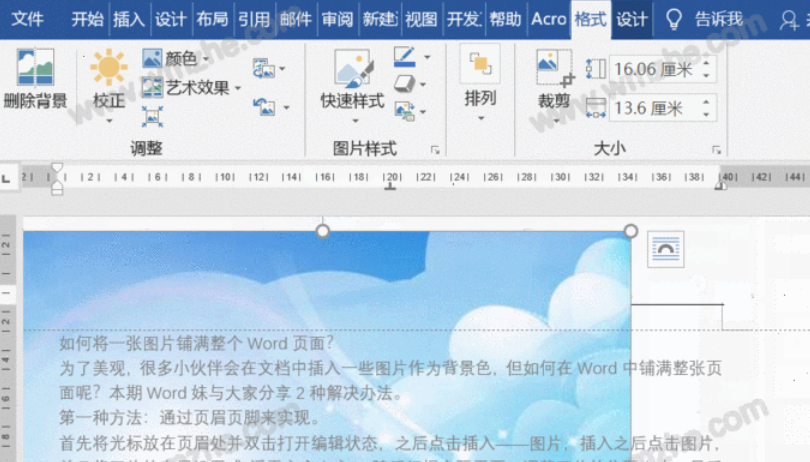The height and width of the screenshot is (462, 810).
Task: Click the top-right corner sizing handle of the picture
Action: [x=631, y=231]
